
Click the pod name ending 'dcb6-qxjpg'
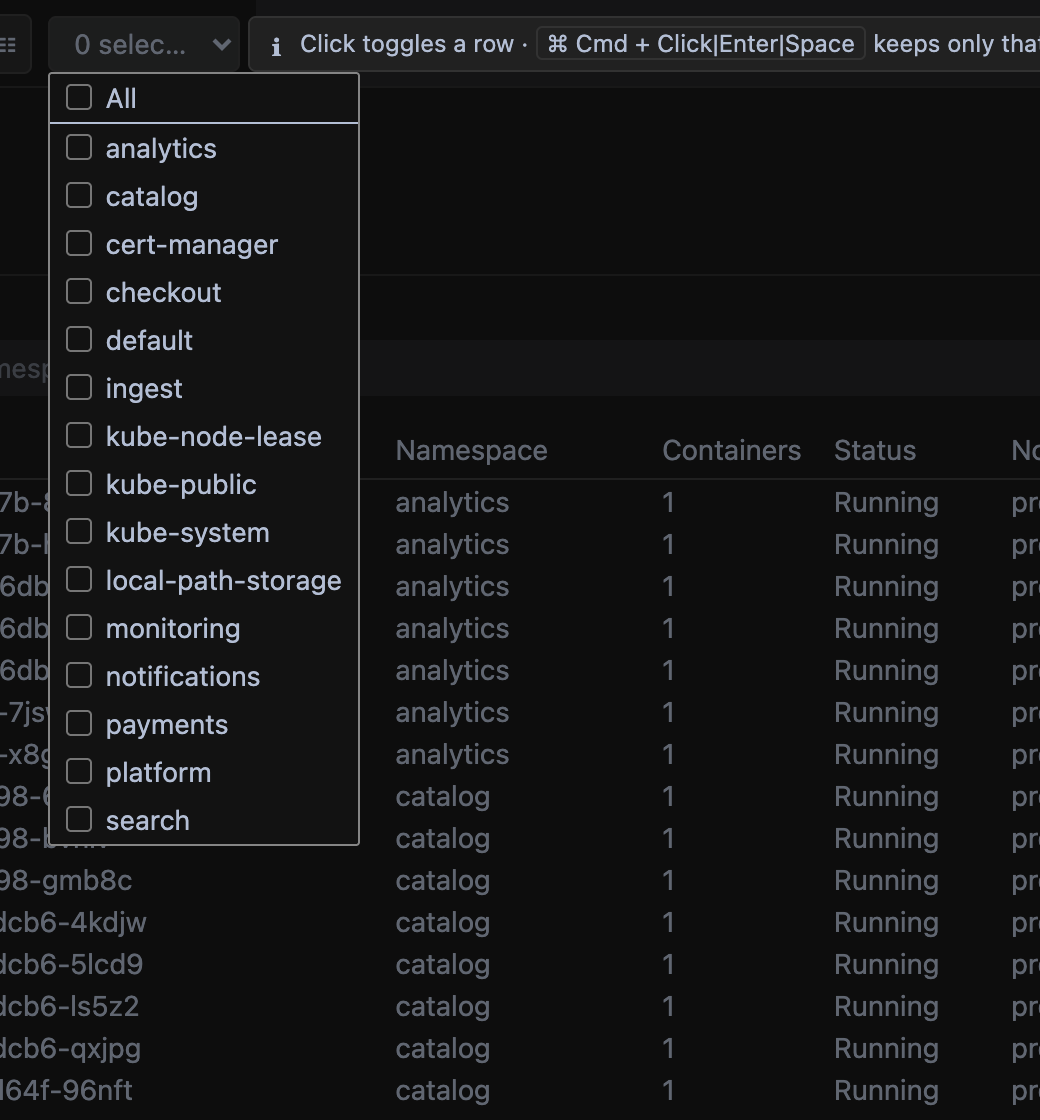click(x=70, y=1049)
